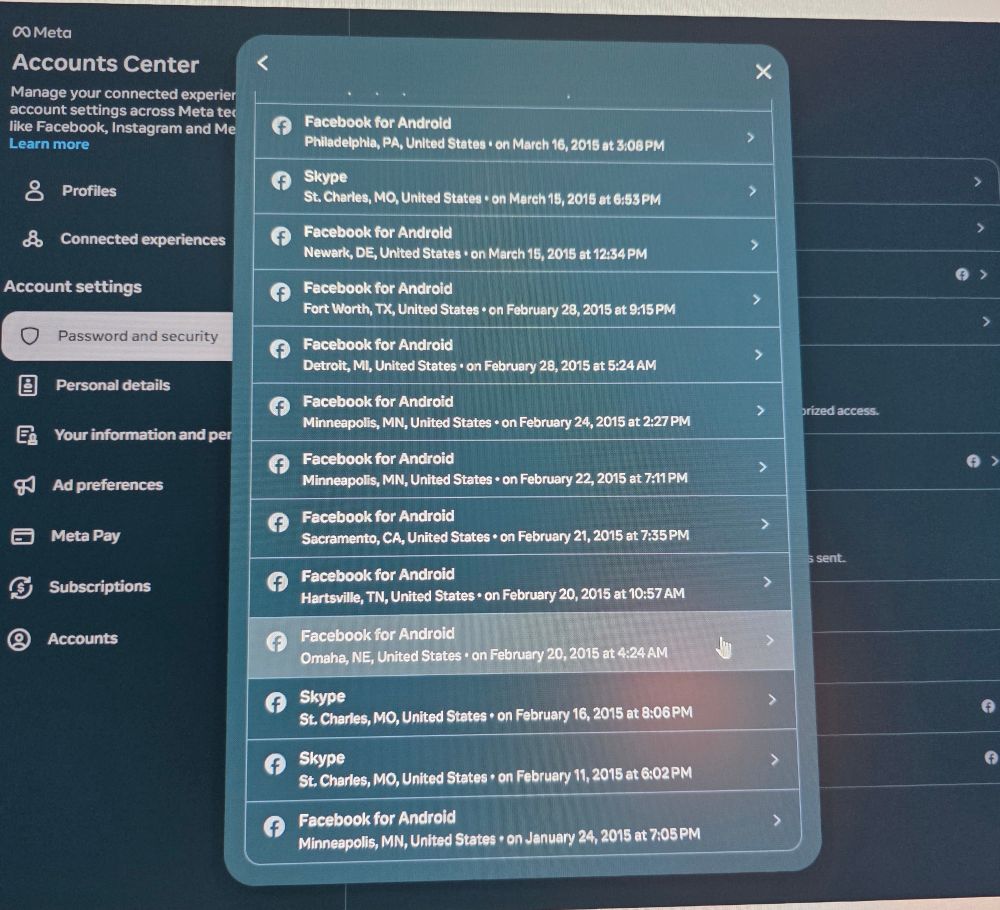Screen dimensions: 1000x910
Task: Click the Subscriptions dollar icon
Action: pyautogui.click(x=21, y=587)
